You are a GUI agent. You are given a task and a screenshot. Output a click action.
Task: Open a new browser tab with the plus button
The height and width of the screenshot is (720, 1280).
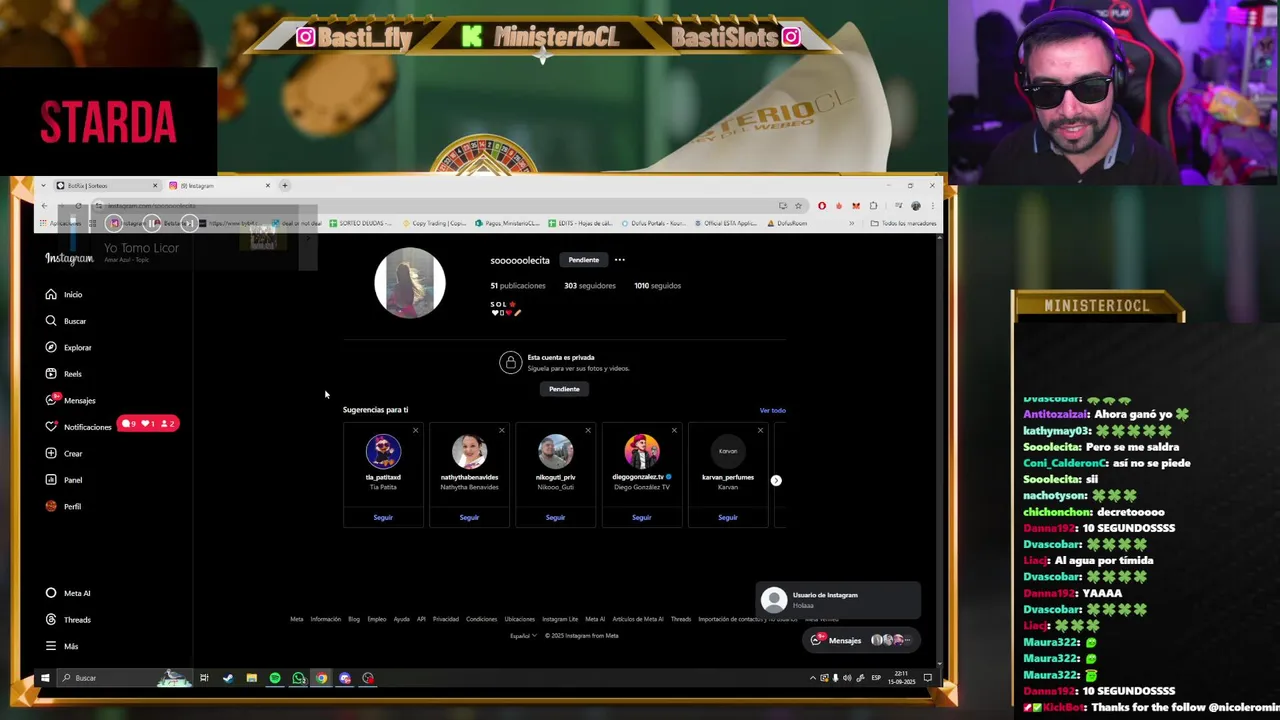point(284,185)
